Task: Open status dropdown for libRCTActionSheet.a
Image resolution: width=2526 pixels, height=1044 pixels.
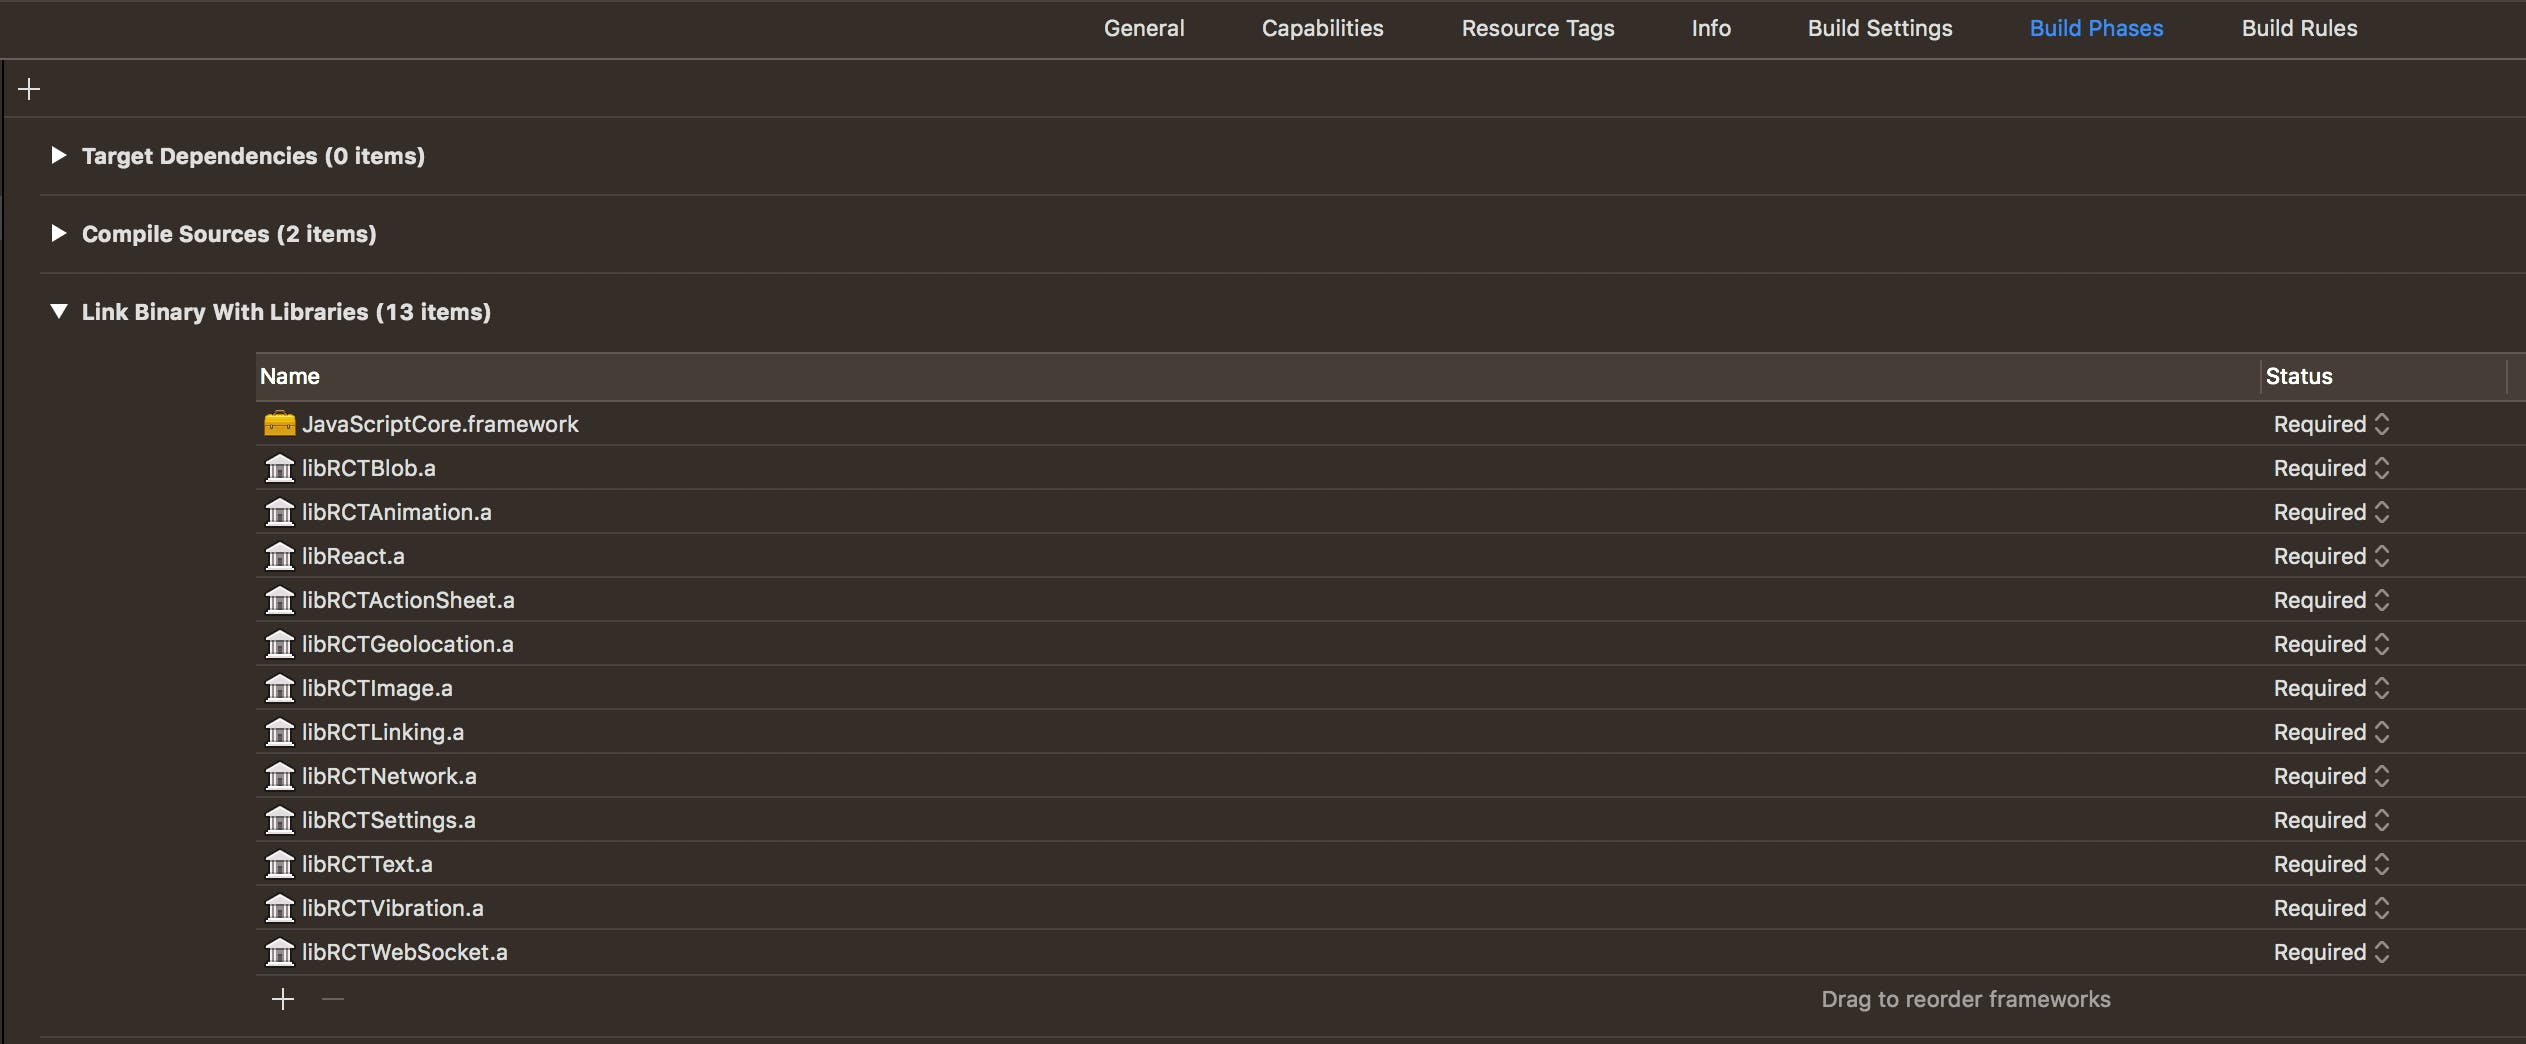Action: (x=2332, y=600)
